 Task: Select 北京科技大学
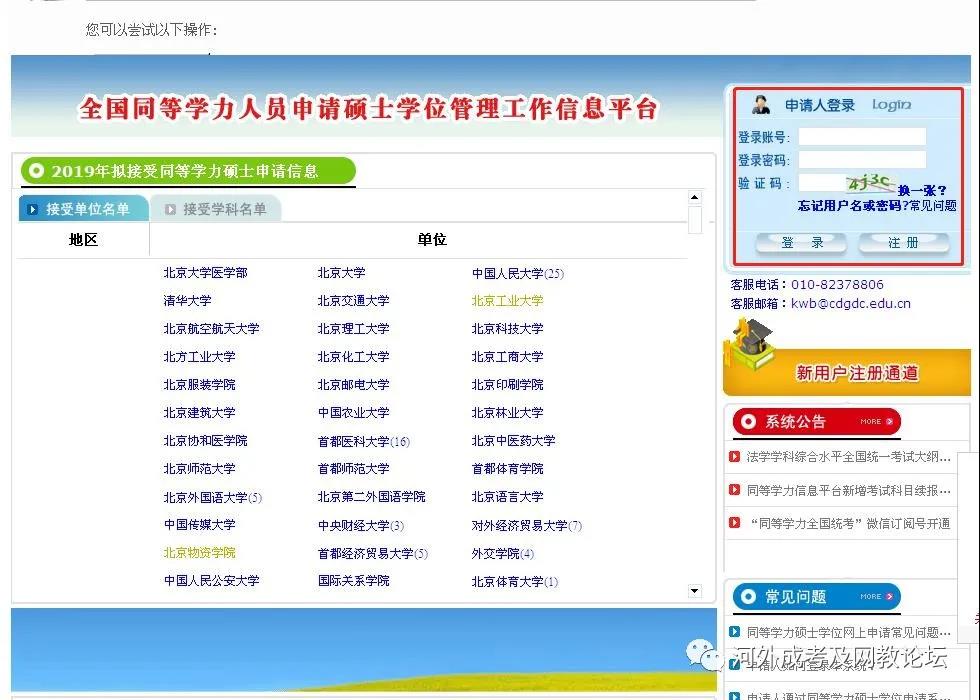click(507, 329)
